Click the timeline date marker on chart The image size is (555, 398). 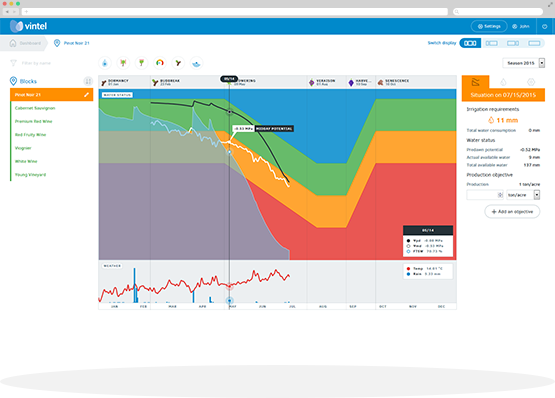click(x=229, y=79)
